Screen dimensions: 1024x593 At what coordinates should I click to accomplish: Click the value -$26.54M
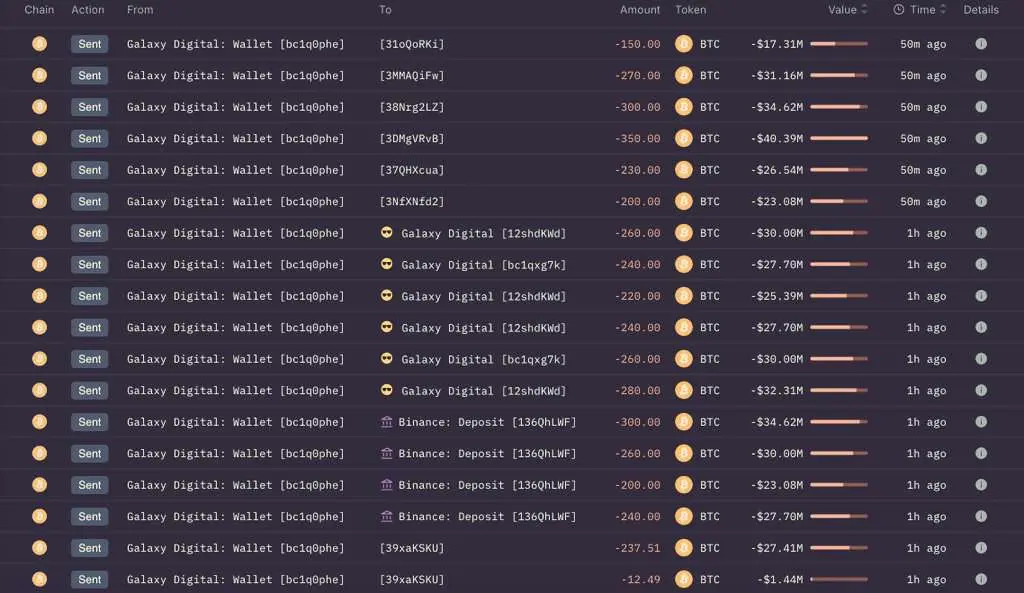coord(777,170)
